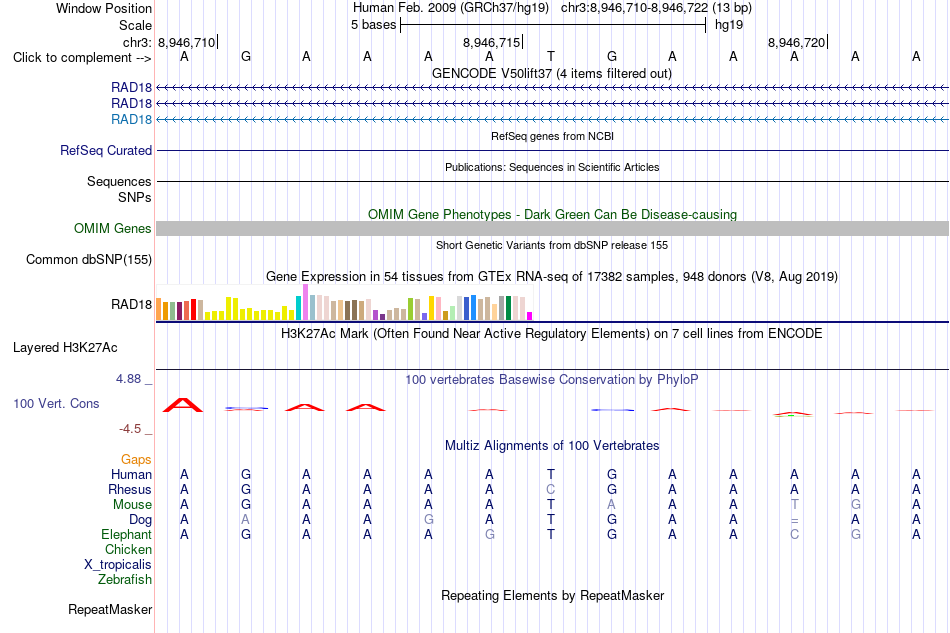Screen dimensions: 950x633
Task: Click 'Short Genetic Variants from dbSNP release 155'
Action: pos(552,245)
